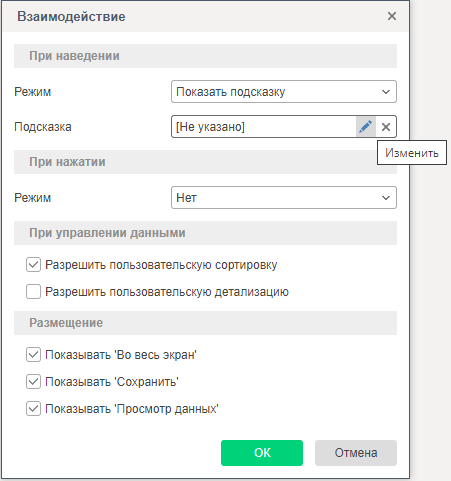Image resolution: width=451 pixels, height=481 pixels.
Task: Clear the Подсказка field with its X icon
Action: click(386, 127)
